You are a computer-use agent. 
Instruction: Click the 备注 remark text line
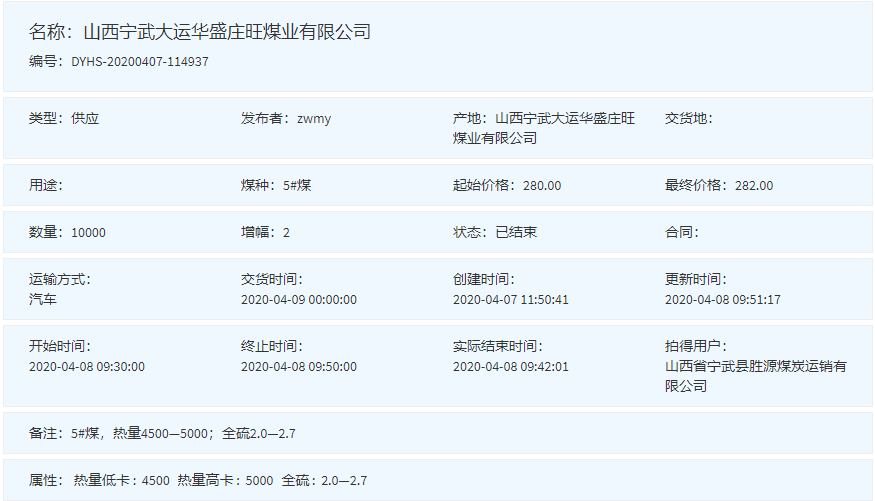coord(162,433)
